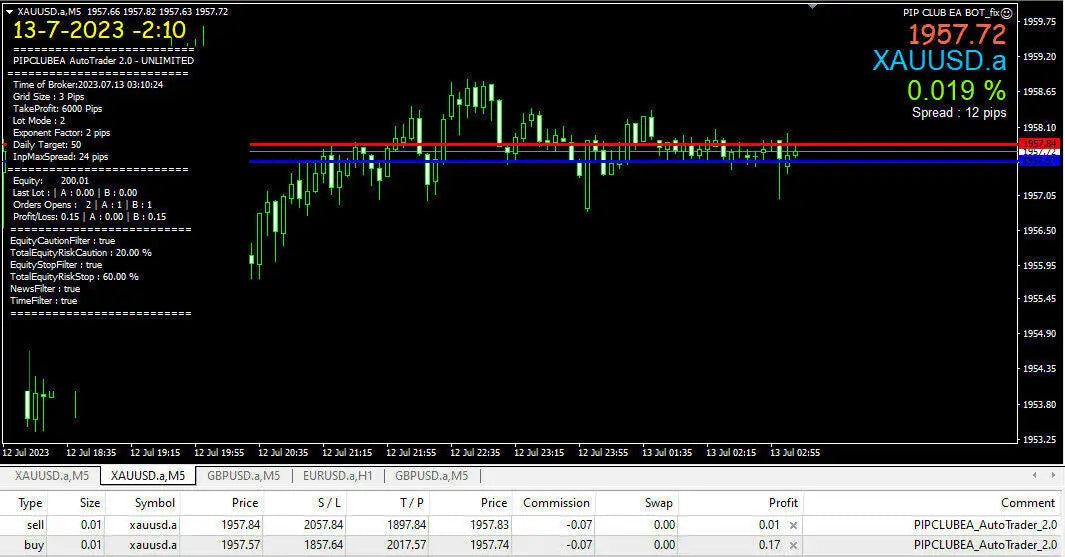
Task: Click the Daily Target: 50 line
Action: pos(46,145)
